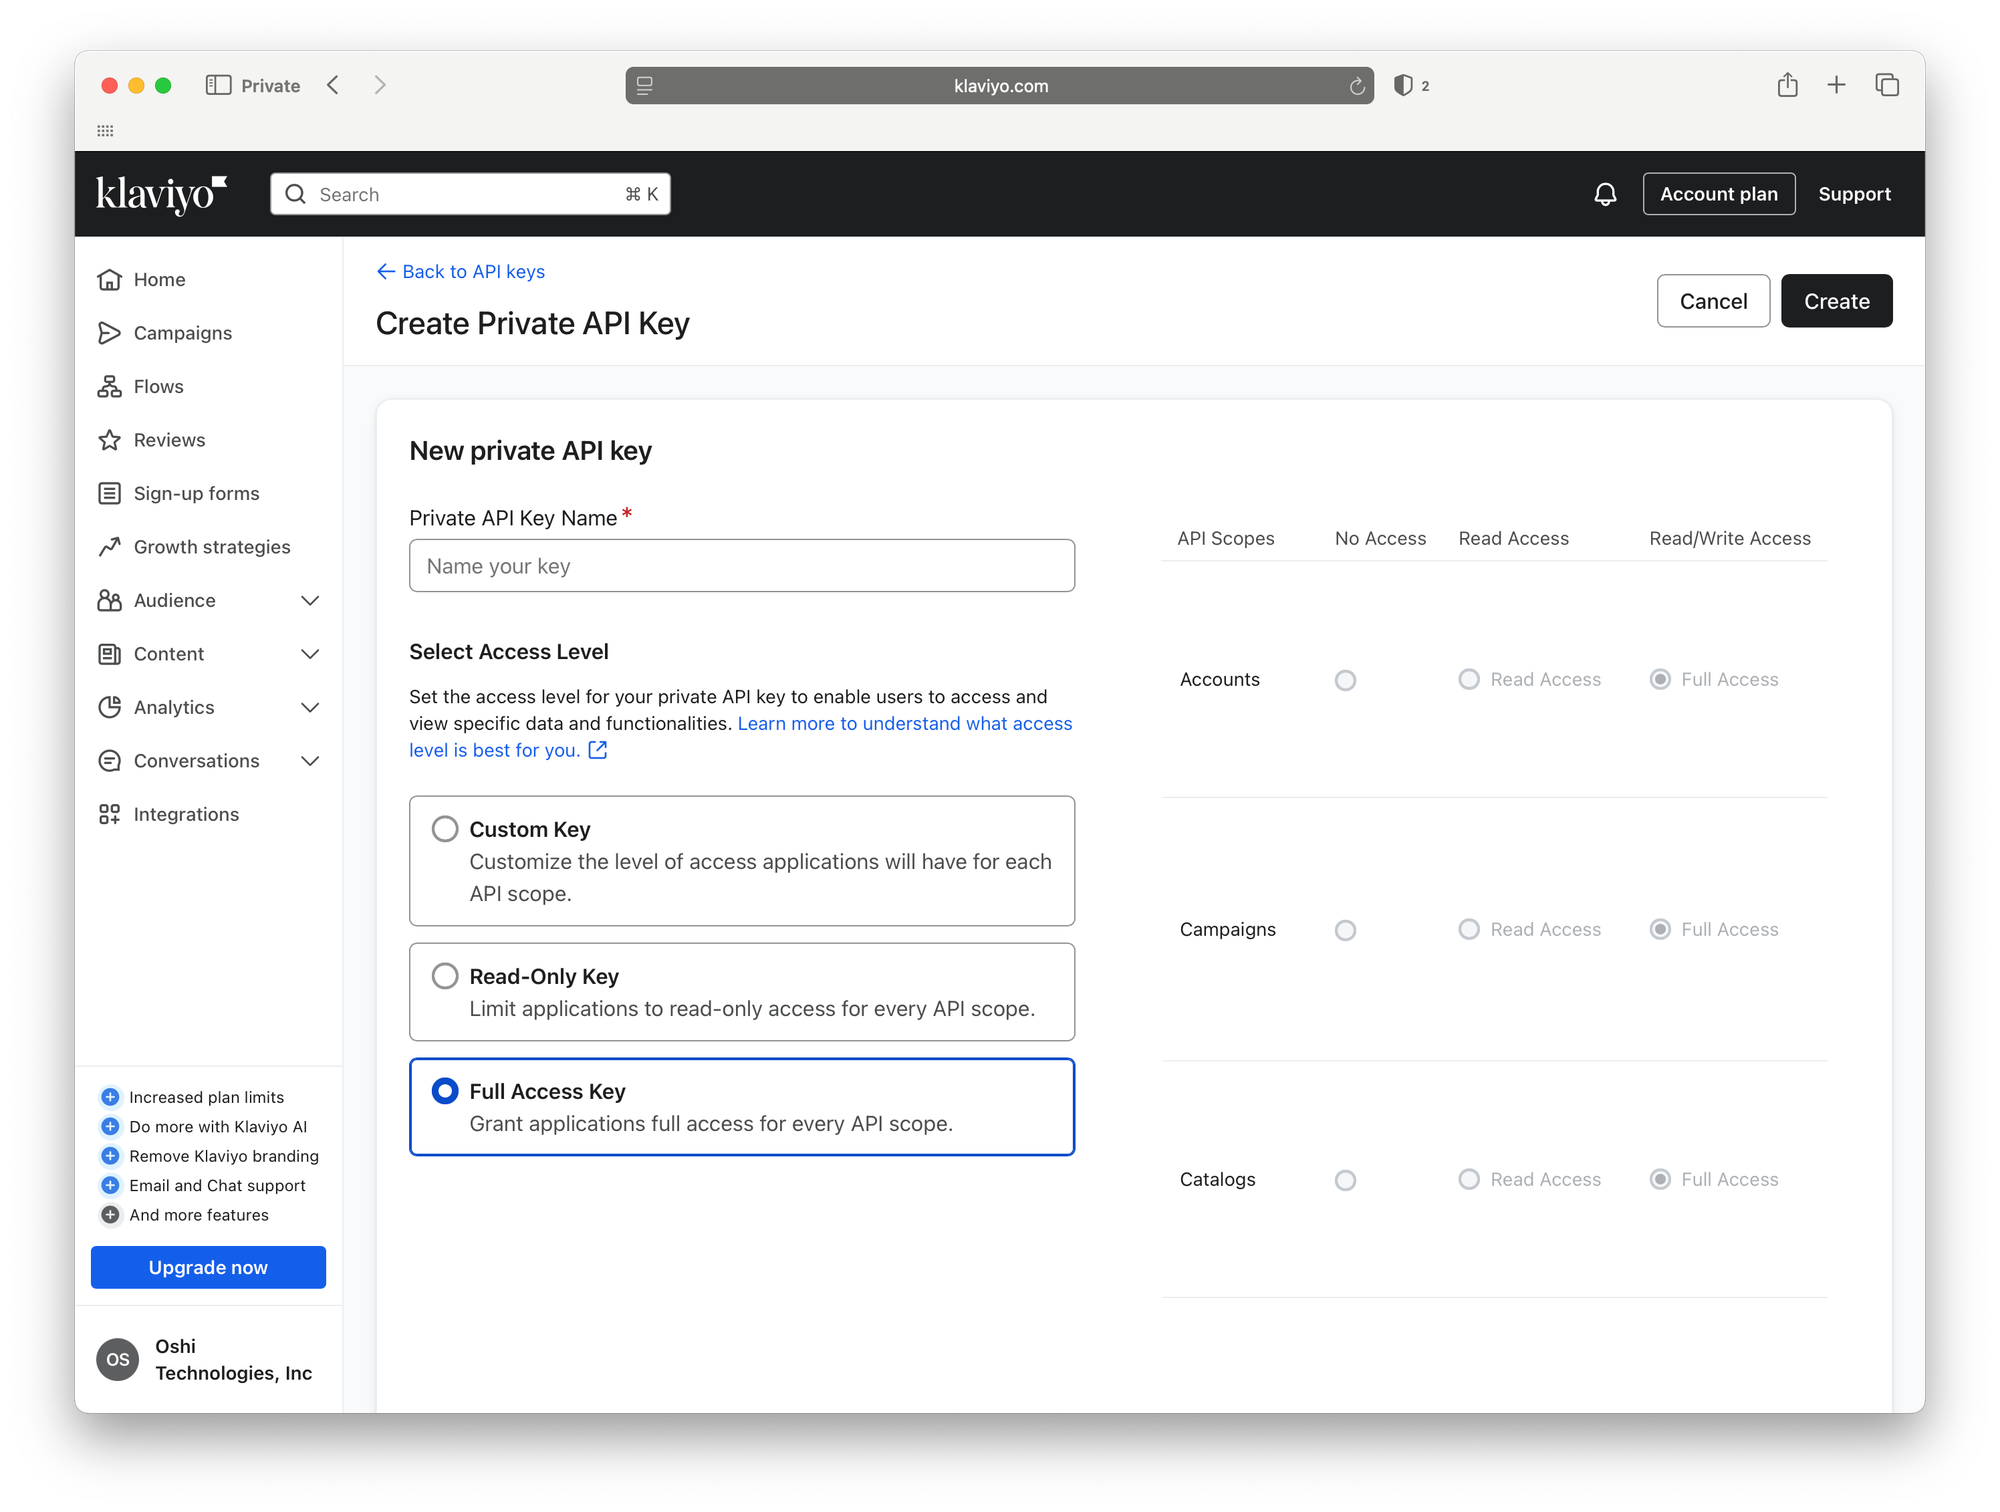Viewport: 2000px width, 1512px height.
Task: Click the Conversations chat icon
Action: tap(110, 761)
